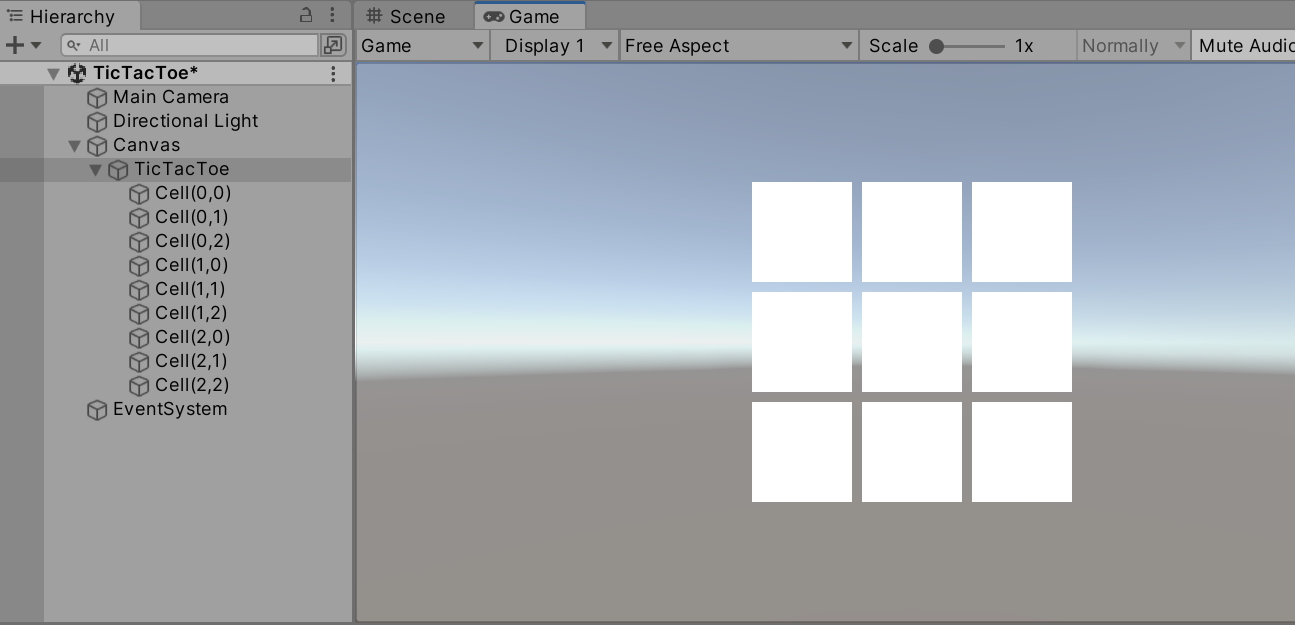
Task: Select the Game tab
Action: pos(530,17)
